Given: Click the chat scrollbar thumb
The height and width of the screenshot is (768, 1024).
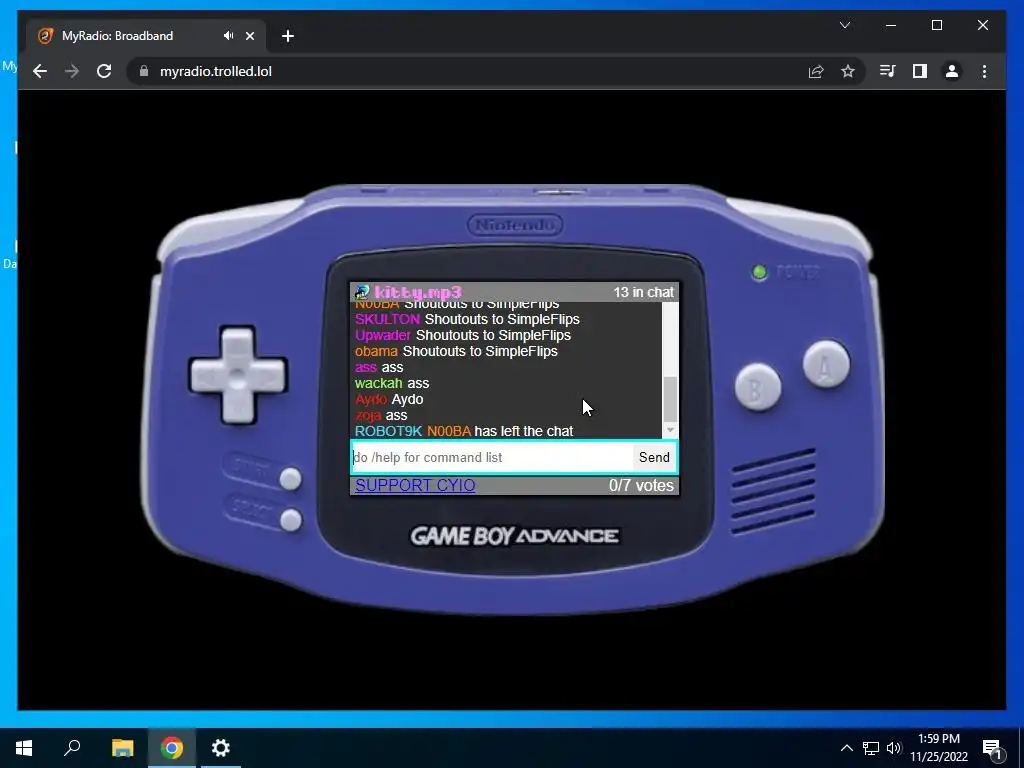Looking at the screenshot, I should [670, 399].
